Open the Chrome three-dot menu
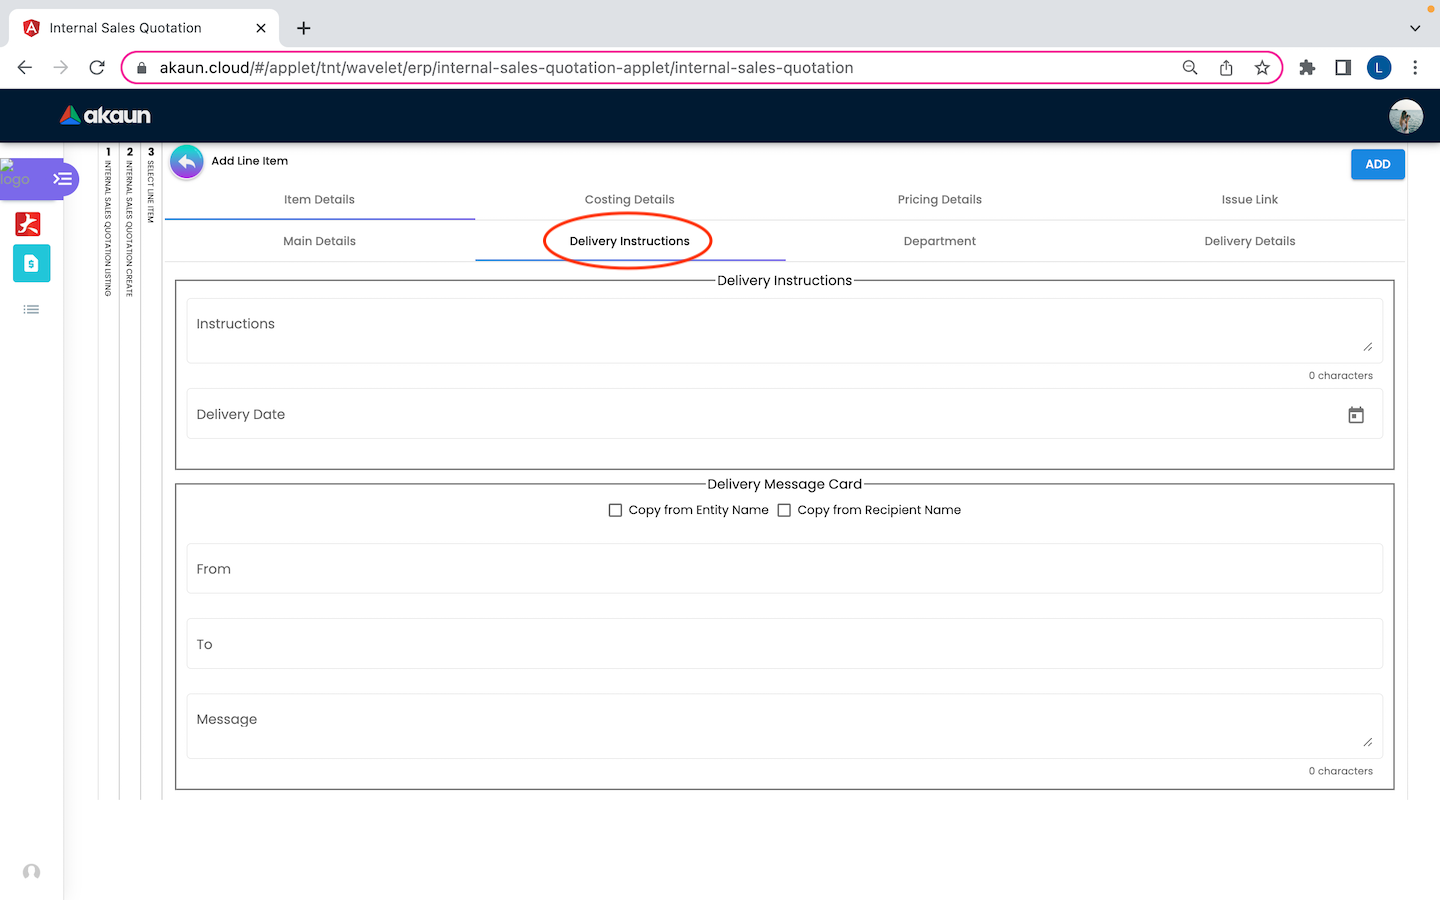Viewport: 1440px width, 900px height. pyautogui.click(x=1414, y=68)
